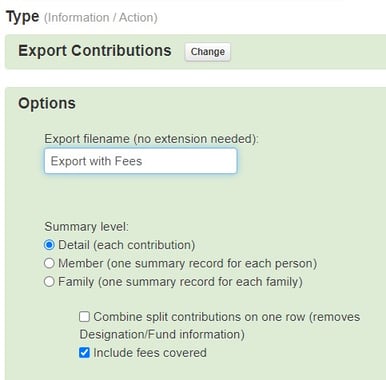This screenshot has width=386, height=380.
Task: Click the "Family (one summary record for each family)" label
Action: click(180, 282)
